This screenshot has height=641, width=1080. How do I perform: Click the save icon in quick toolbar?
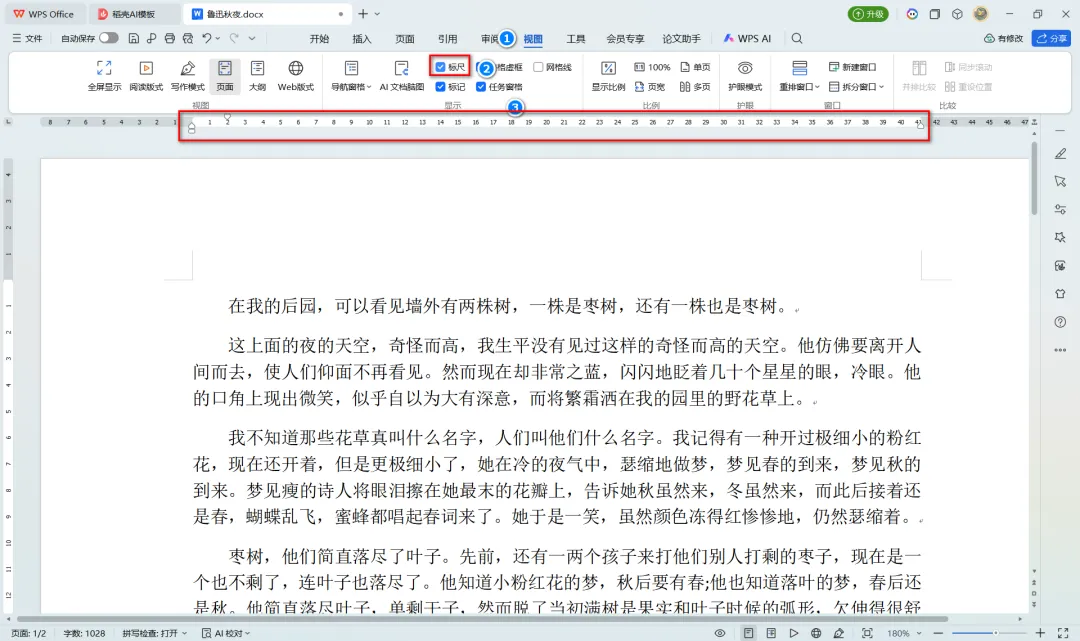tap(134, 39)
